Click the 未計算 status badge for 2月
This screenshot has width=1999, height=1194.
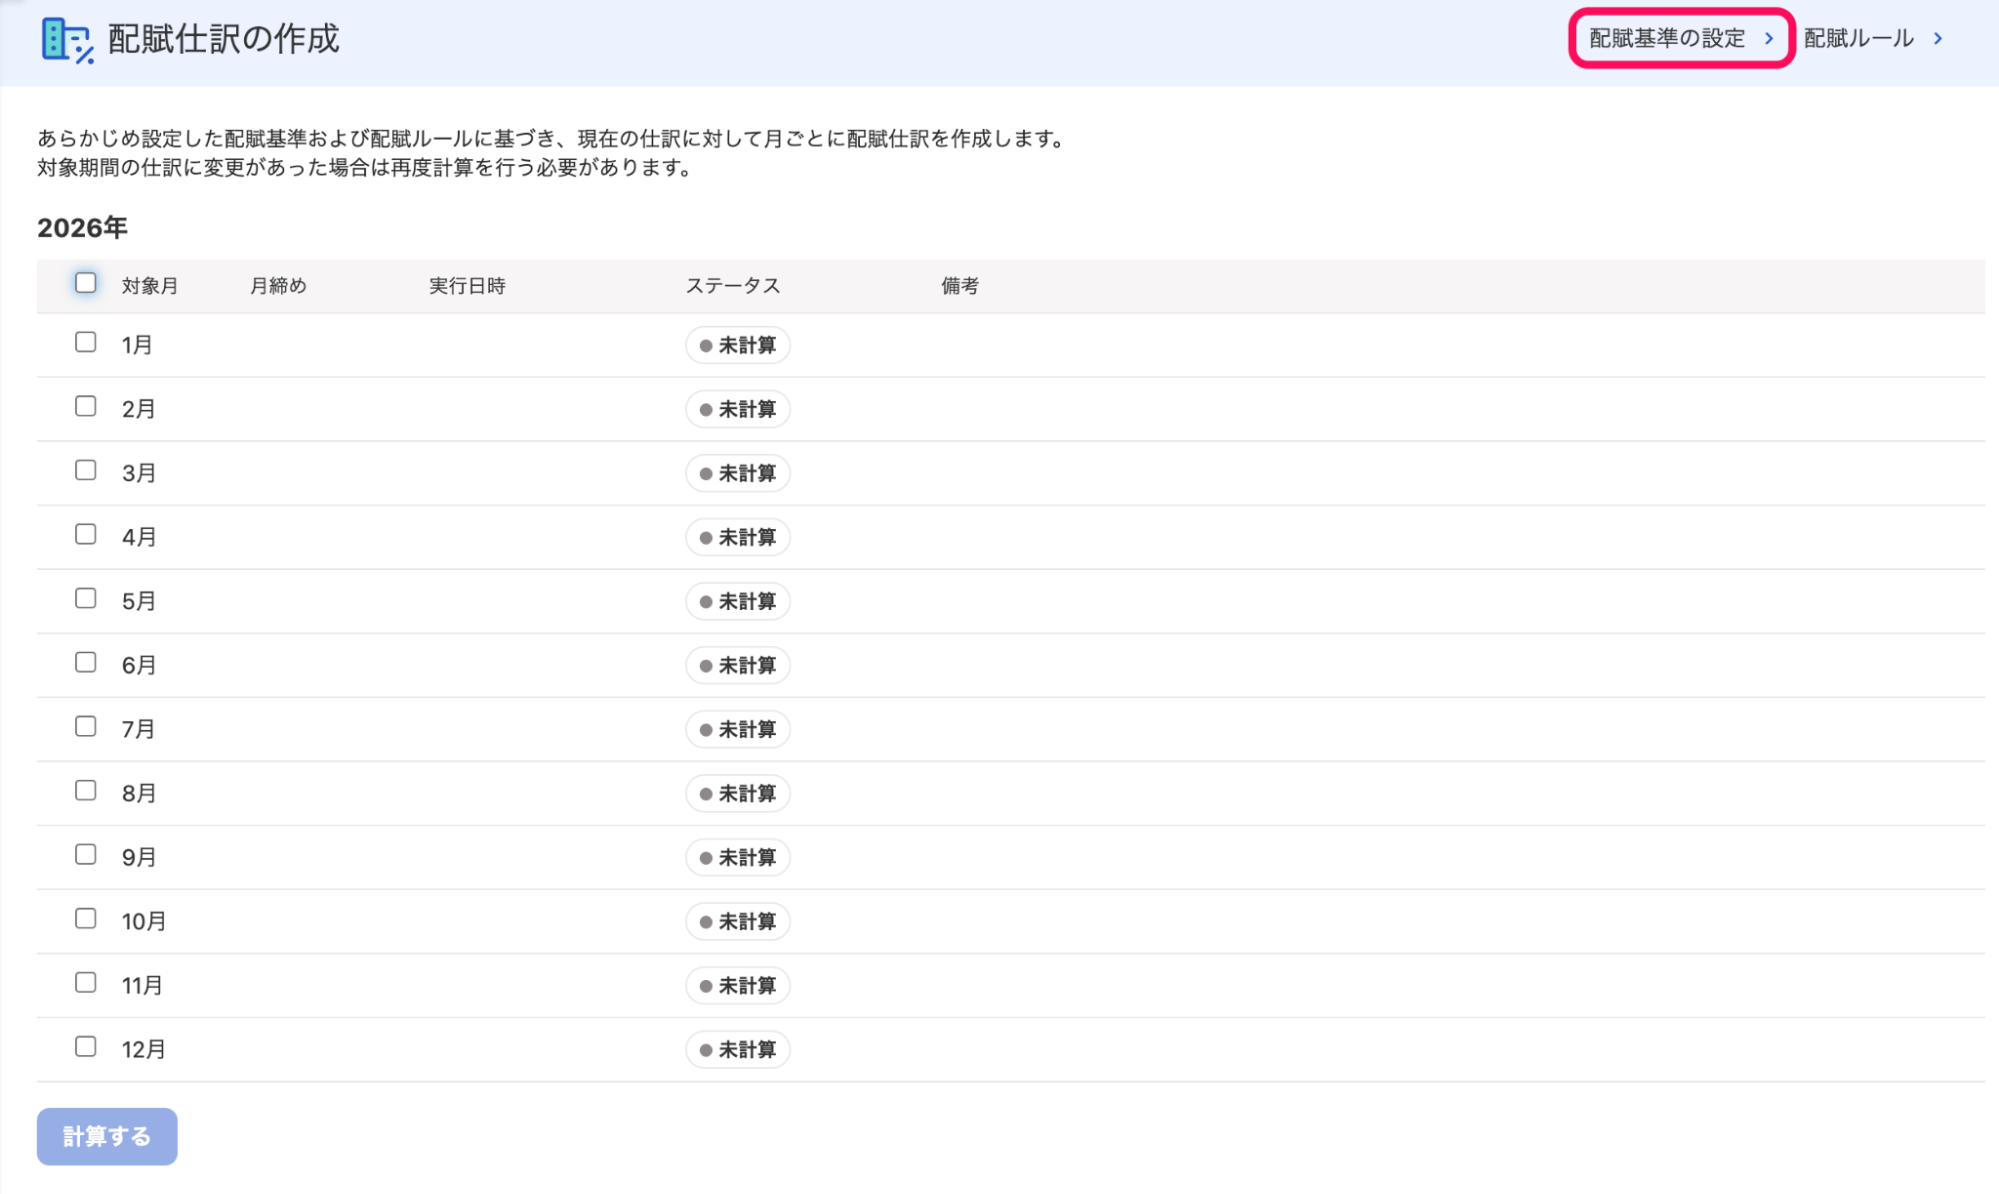click(x=738, y=409)
